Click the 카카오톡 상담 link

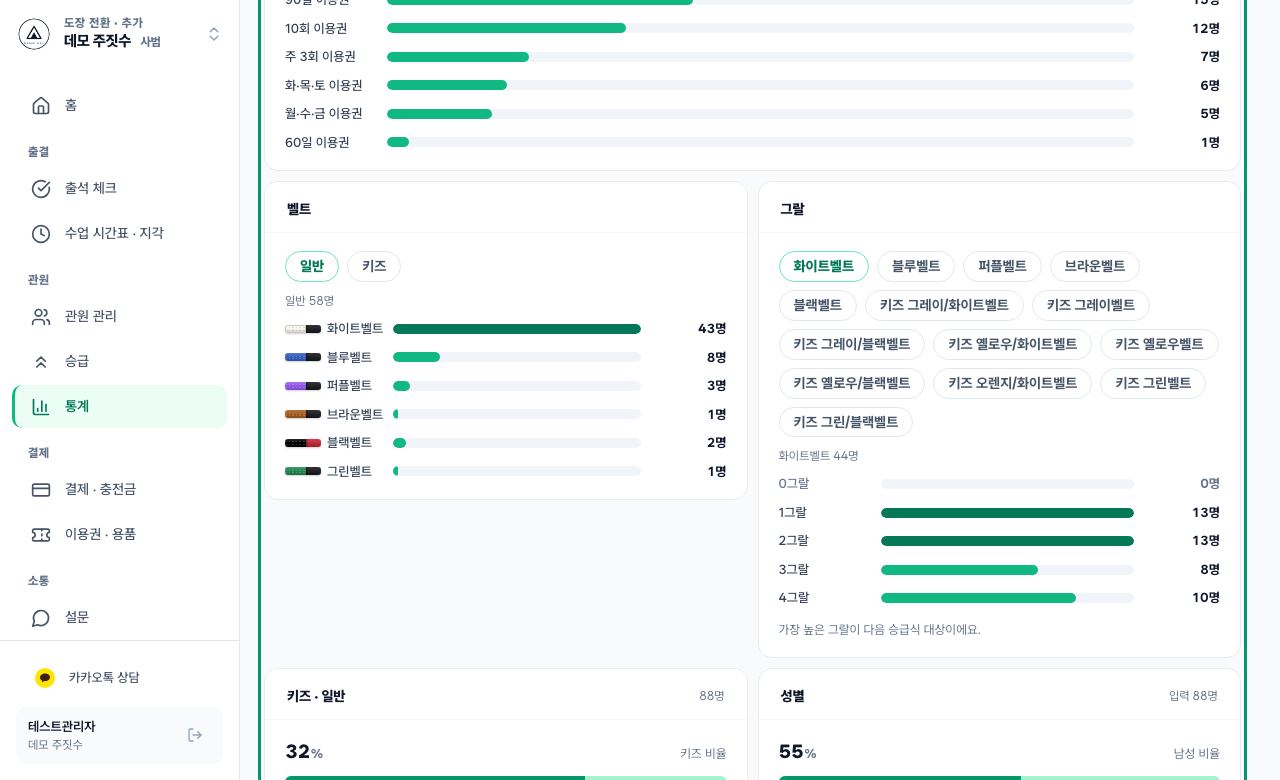120,677
